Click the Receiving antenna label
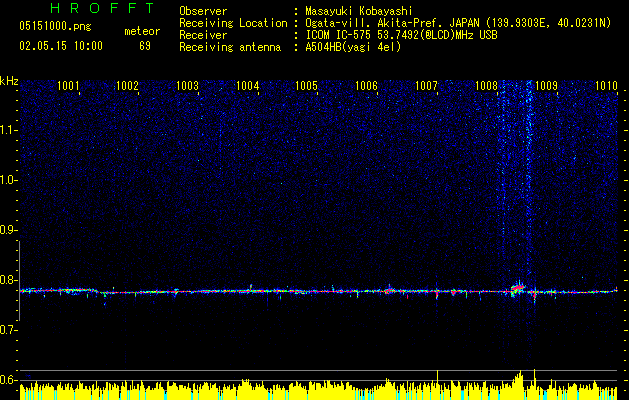The image size is (629, 400). (x=230, y=47)
